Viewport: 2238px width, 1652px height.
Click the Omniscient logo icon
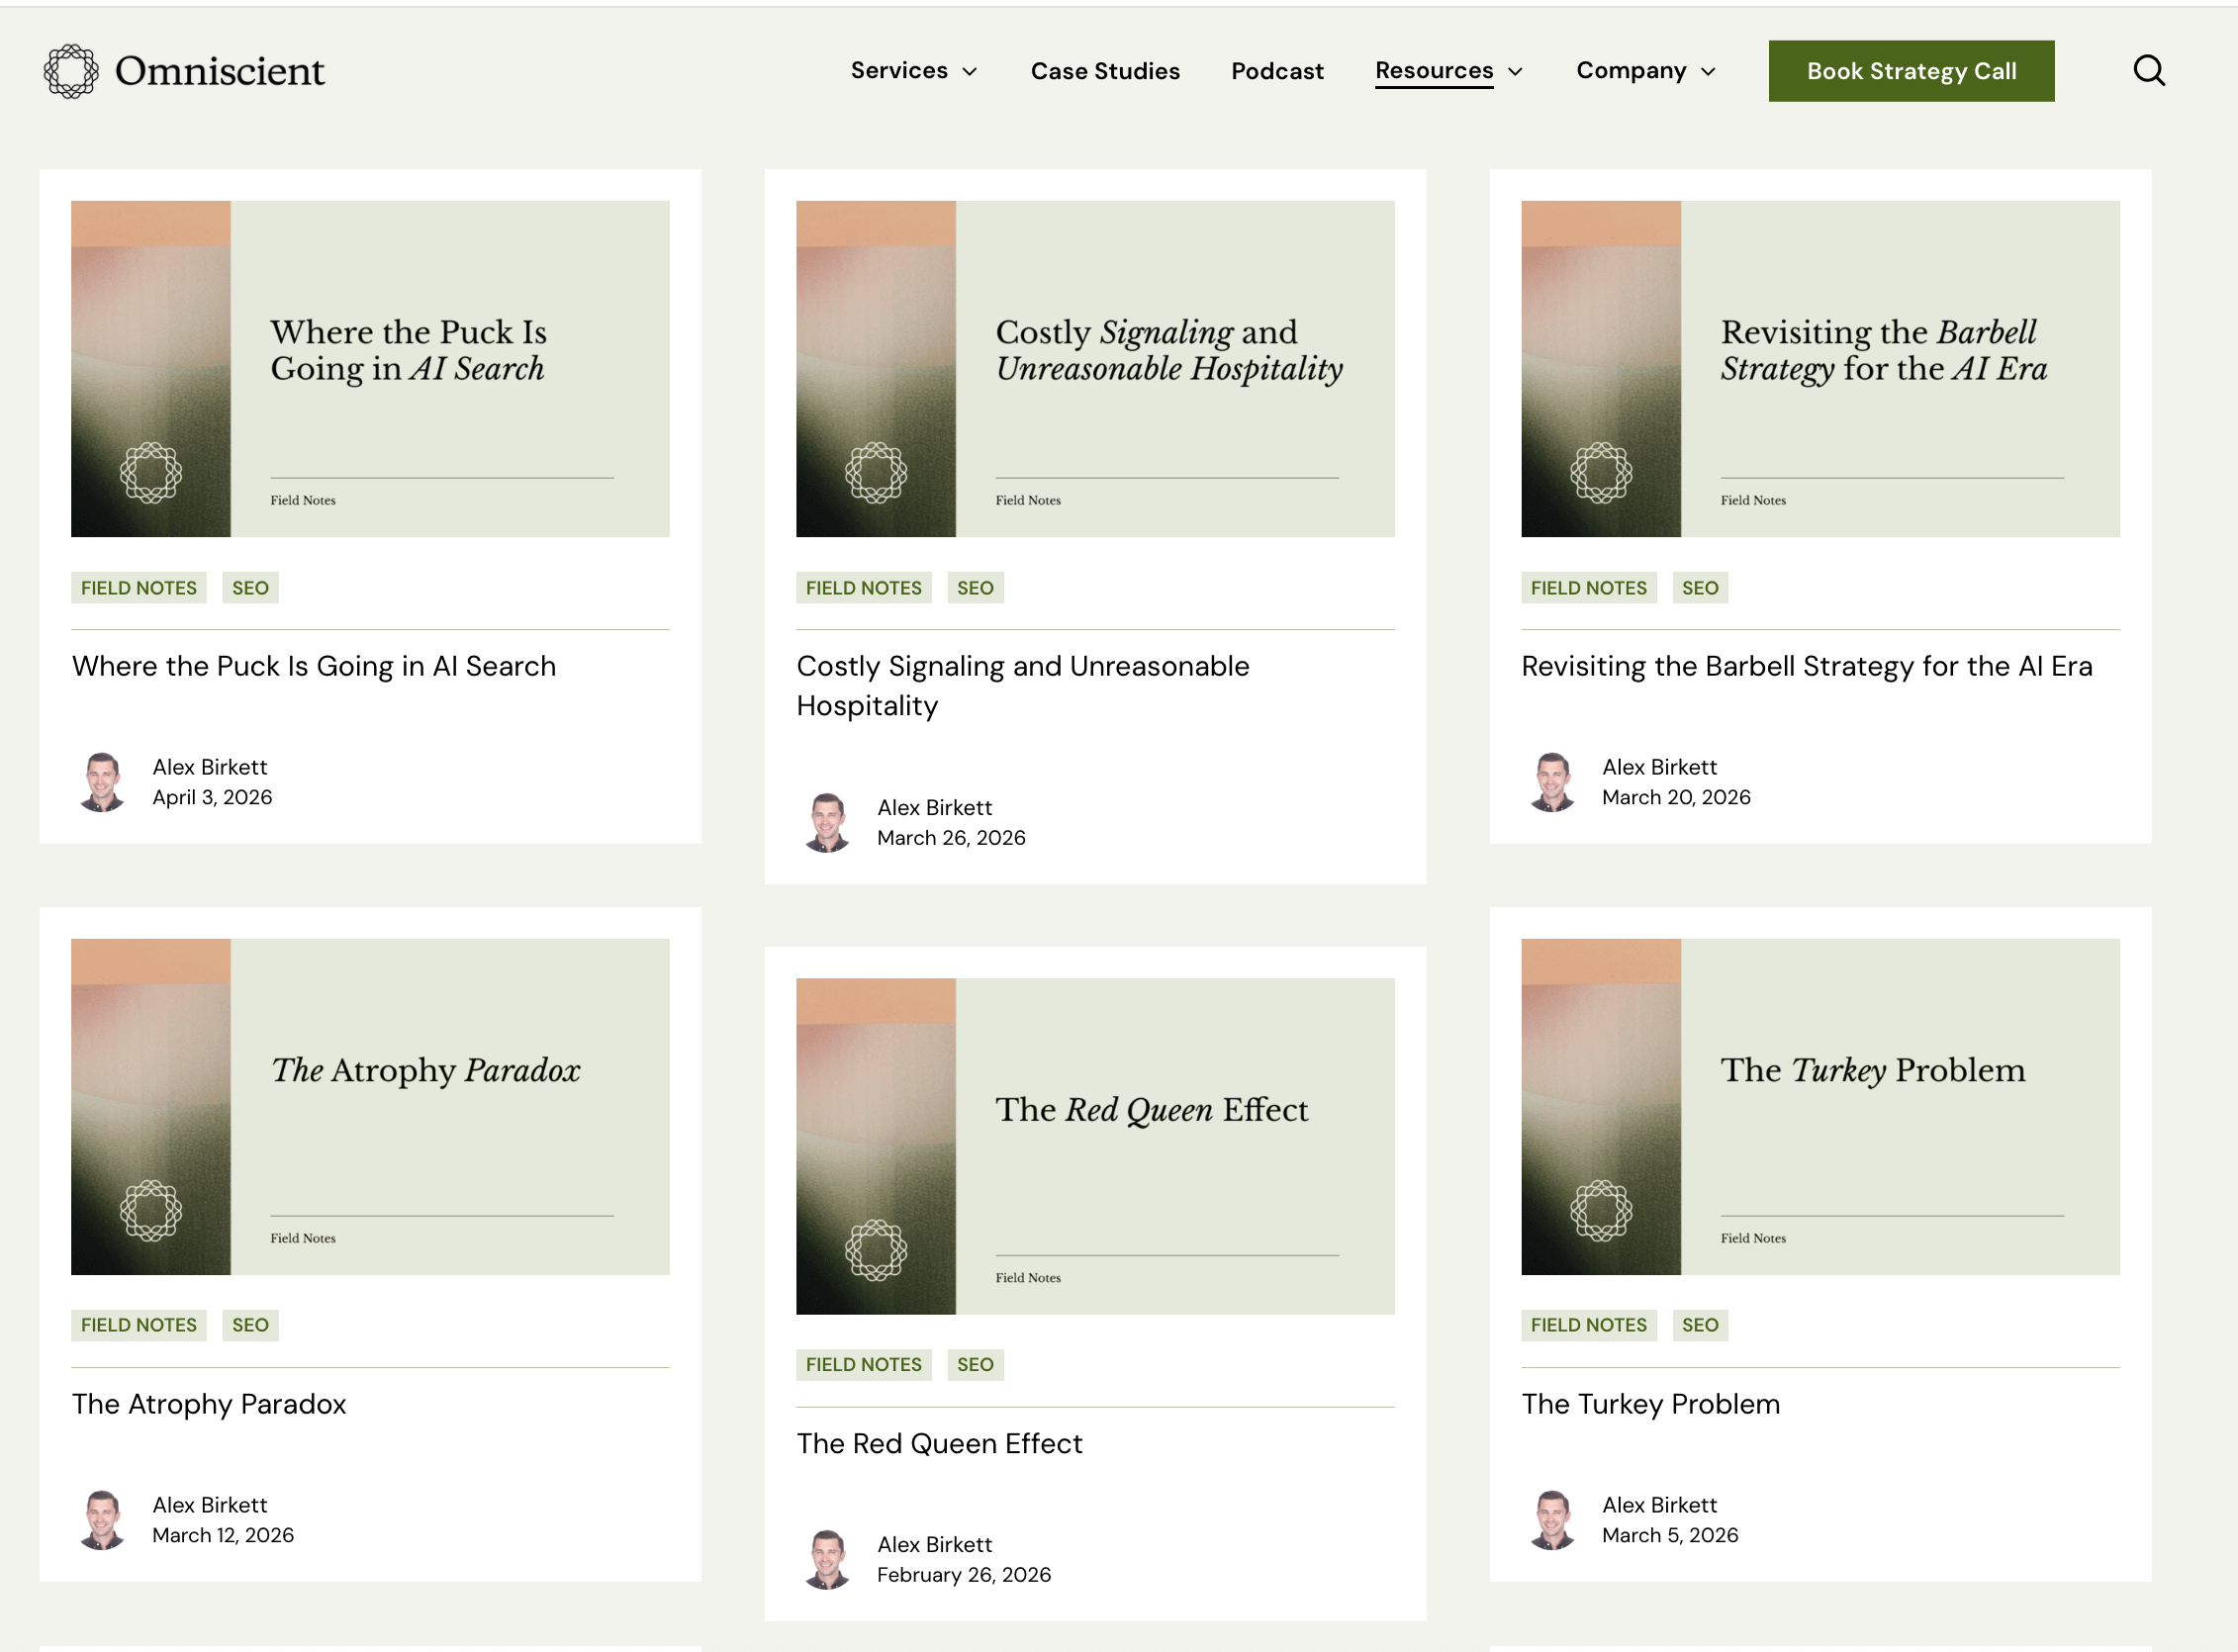(71, 71)
